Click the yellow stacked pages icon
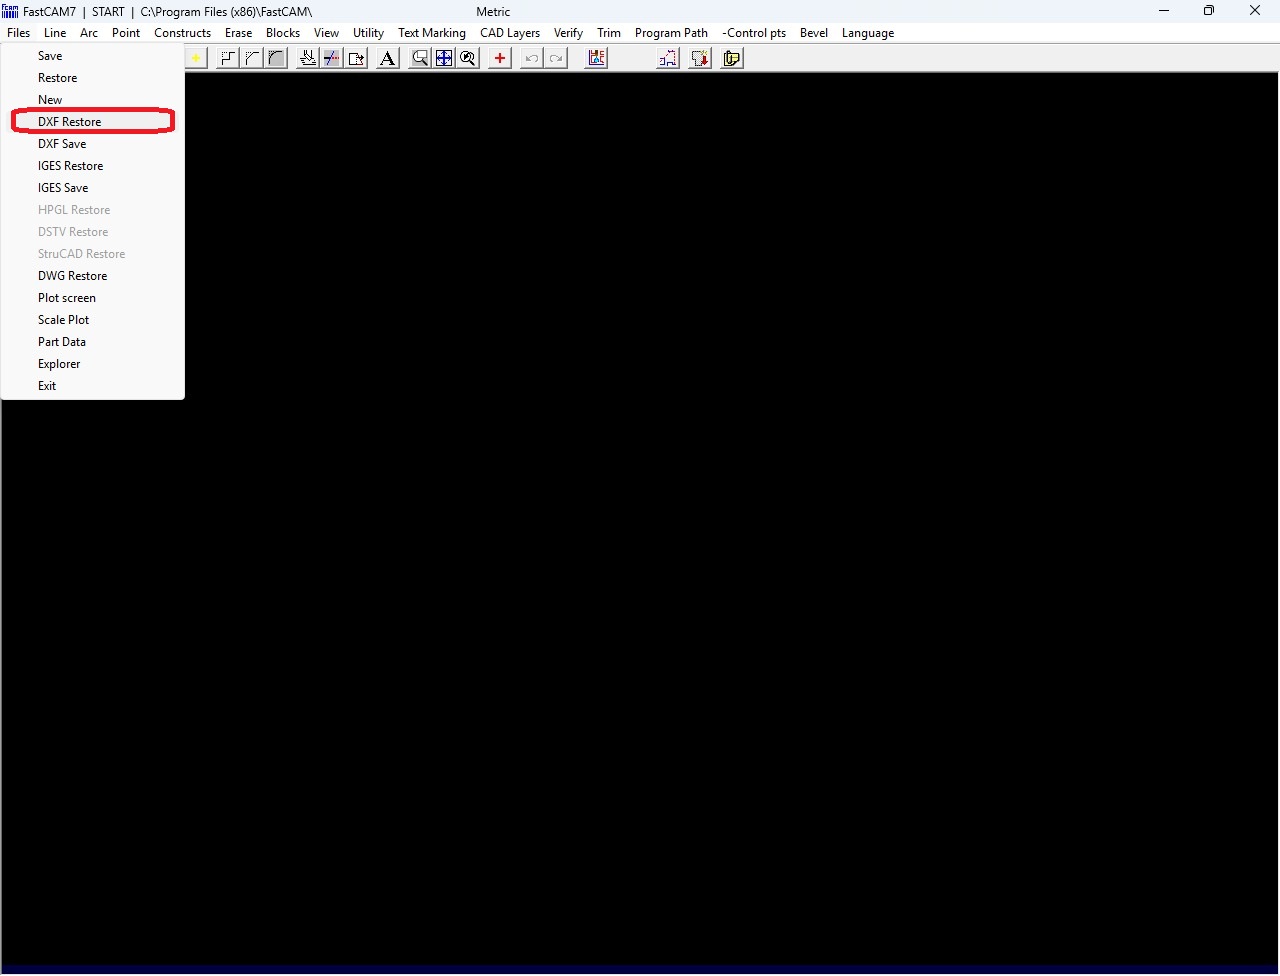 point(732,58)
